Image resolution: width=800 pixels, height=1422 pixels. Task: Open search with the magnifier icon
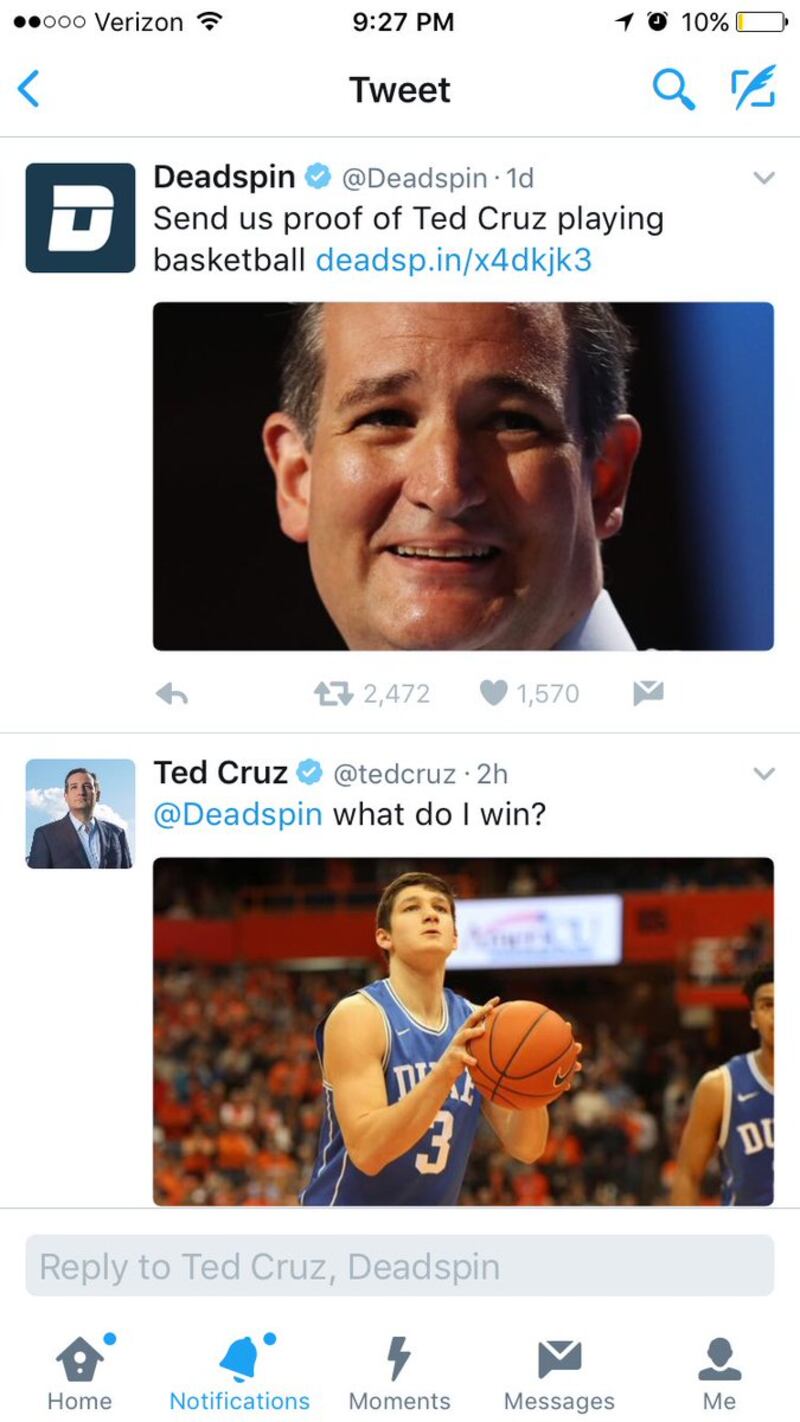coord(673,90)
